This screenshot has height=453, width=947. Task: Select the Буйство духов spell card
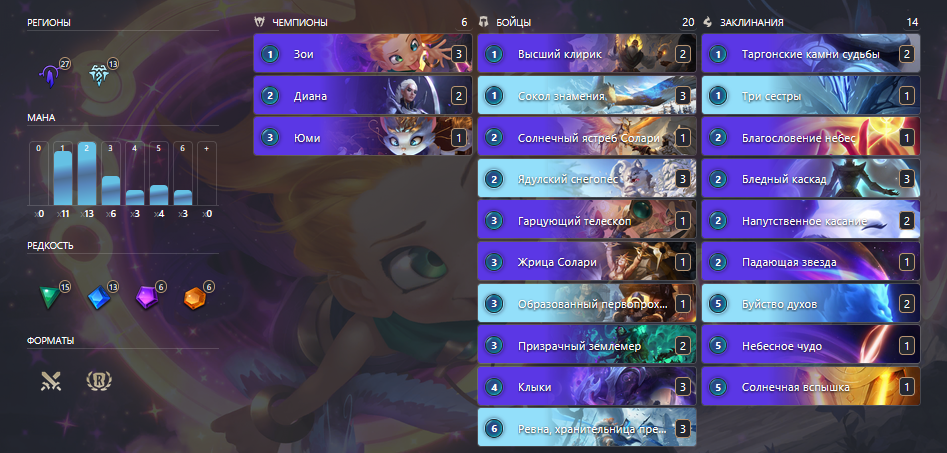[x=811, y=304]
